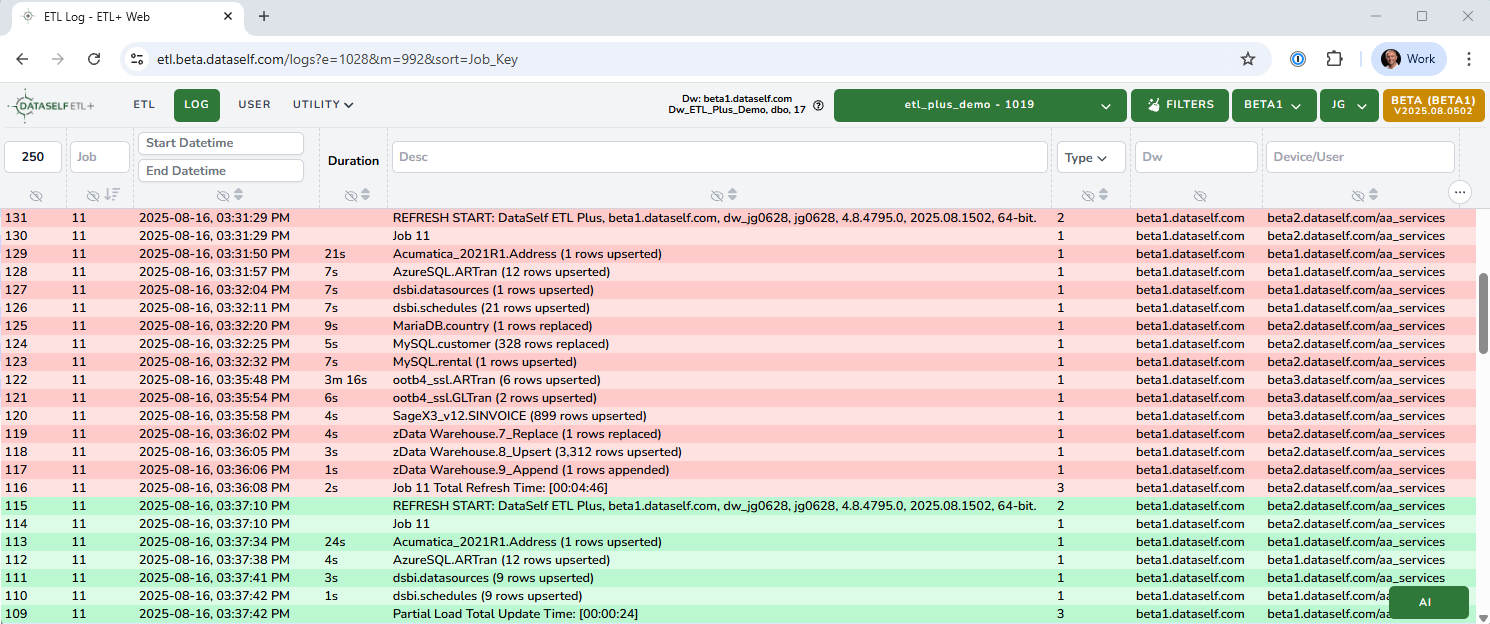
Task: Select the LOG tab
Action: (196, 105)
